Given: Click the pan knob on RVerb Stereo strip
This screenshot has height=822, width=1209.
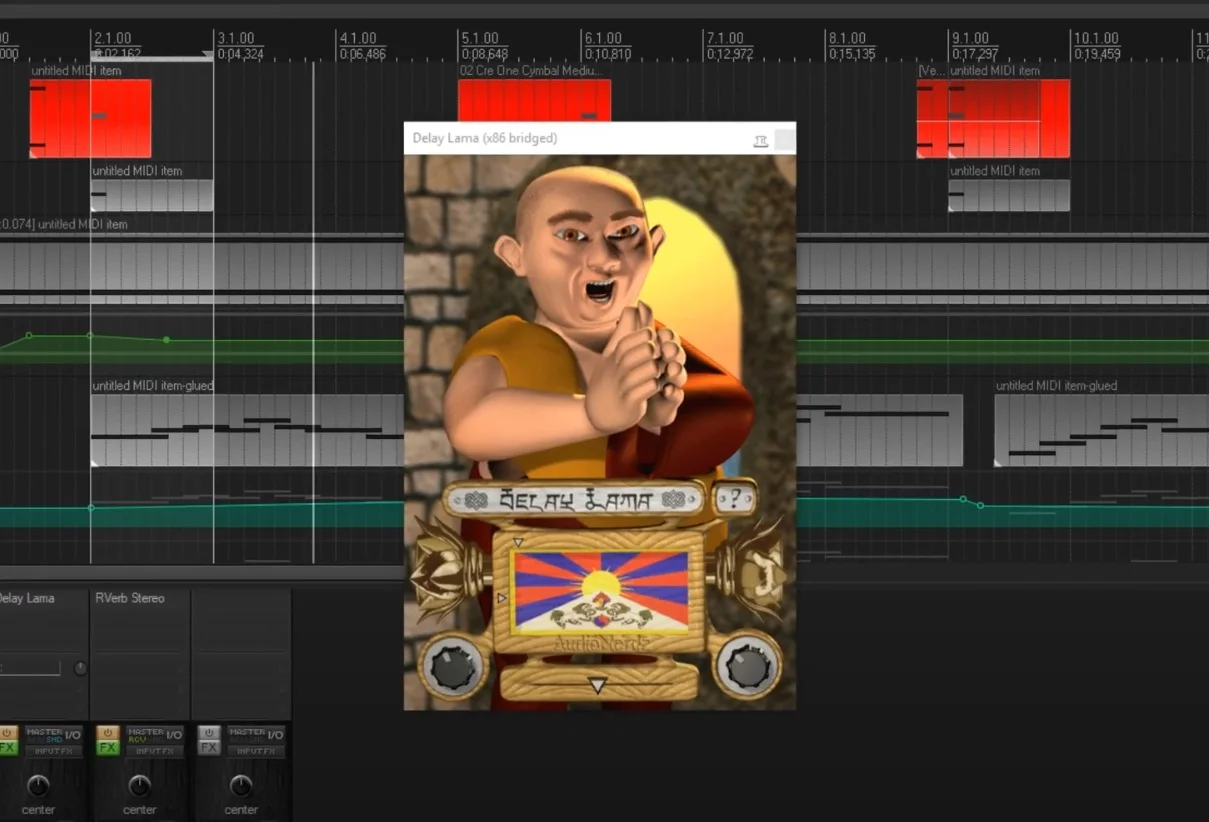Looking at the screenshot, I should 140,785.
